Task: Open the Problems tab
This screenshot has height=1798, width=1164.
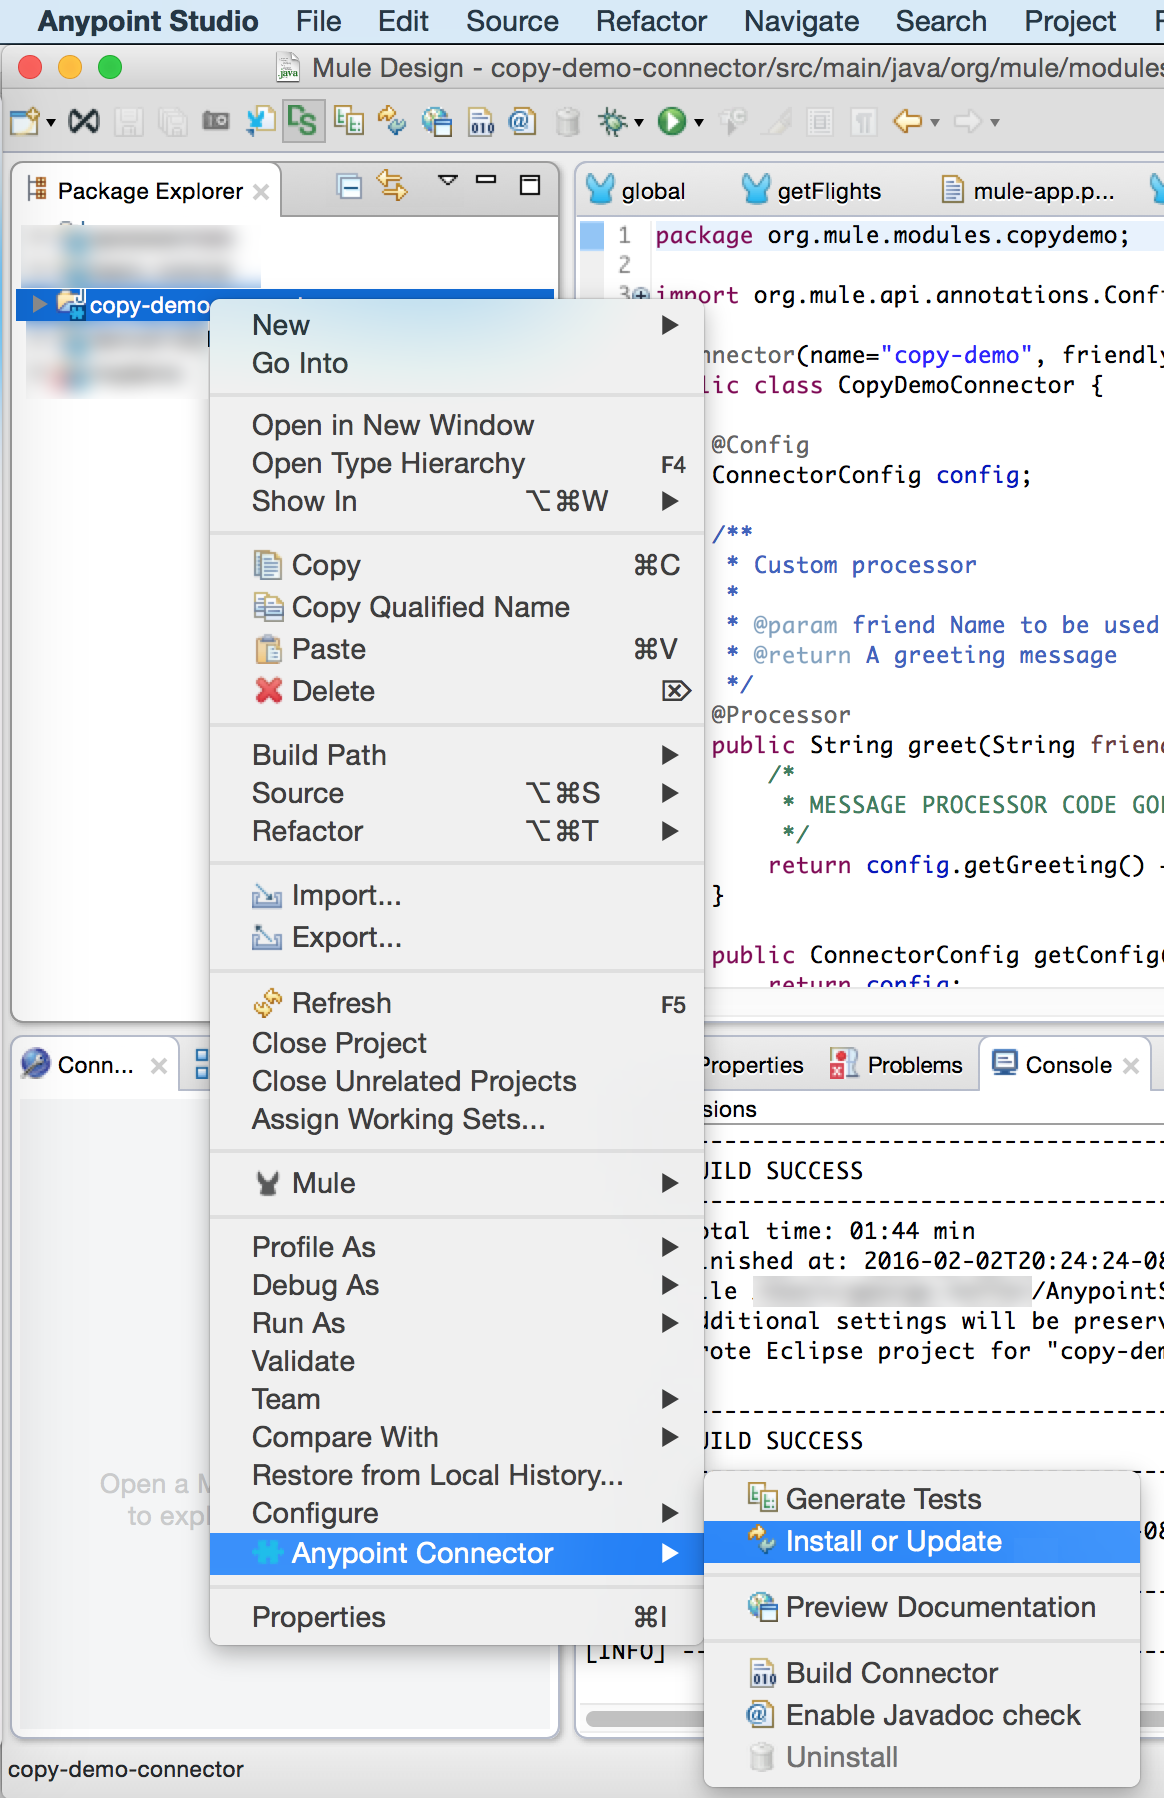Action: 914,1065
